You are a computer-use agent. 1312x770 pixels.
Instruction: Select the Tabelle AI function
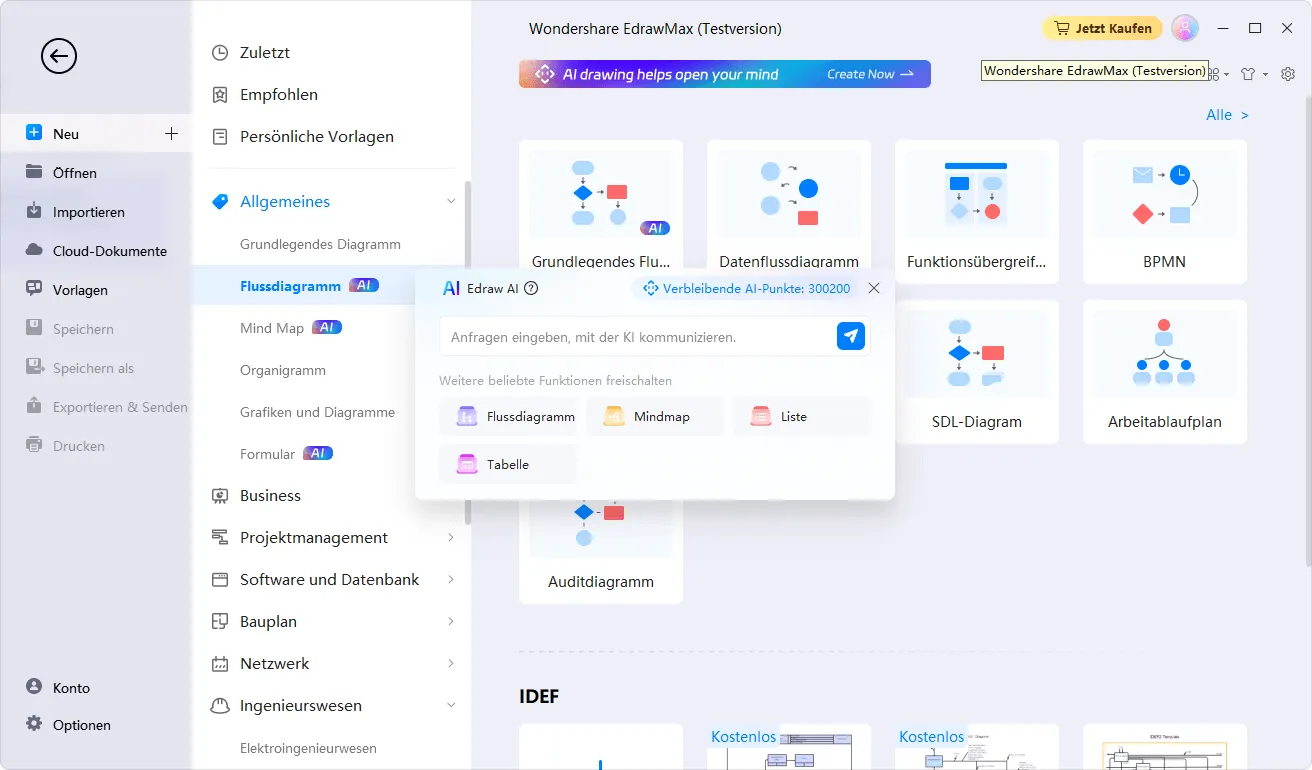coord(507,463)
